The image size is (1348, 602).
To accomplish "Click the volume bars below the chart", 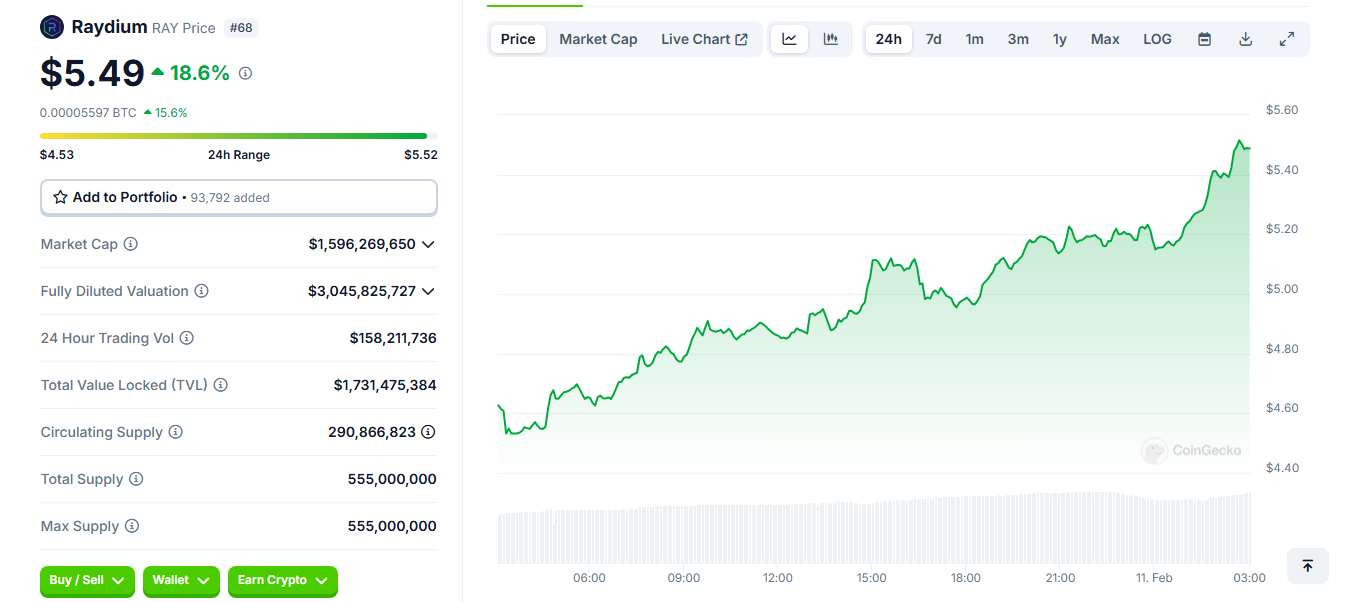I will [x=874, y=528].
